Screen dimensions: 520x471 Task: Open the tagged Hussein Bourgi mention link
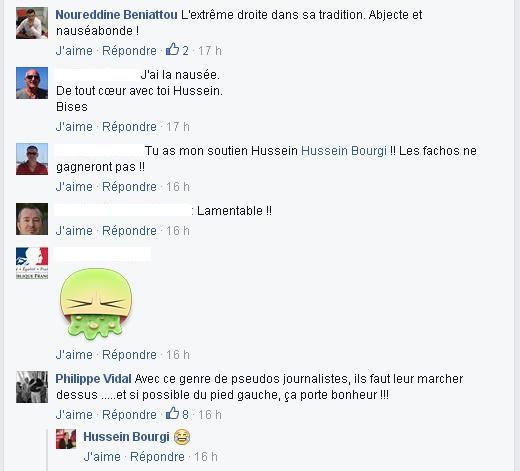[x=344, y=151]
